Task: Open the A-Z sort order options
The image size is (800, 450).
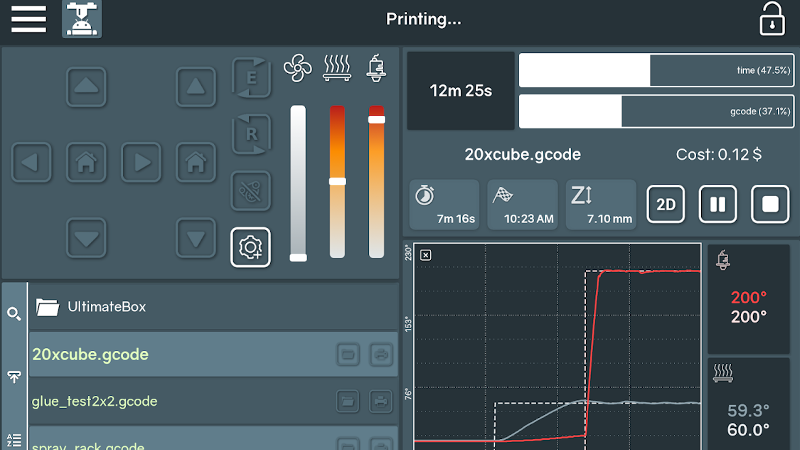Action: [14, 439]
